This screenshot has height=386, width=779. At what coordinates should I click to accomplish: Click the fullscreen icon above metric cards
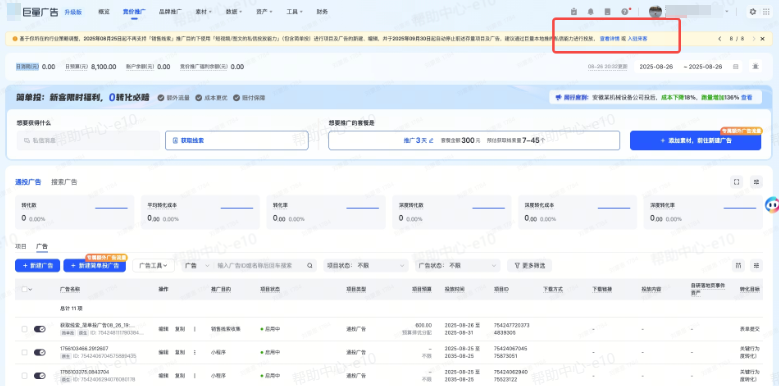[x=736, y=182]
